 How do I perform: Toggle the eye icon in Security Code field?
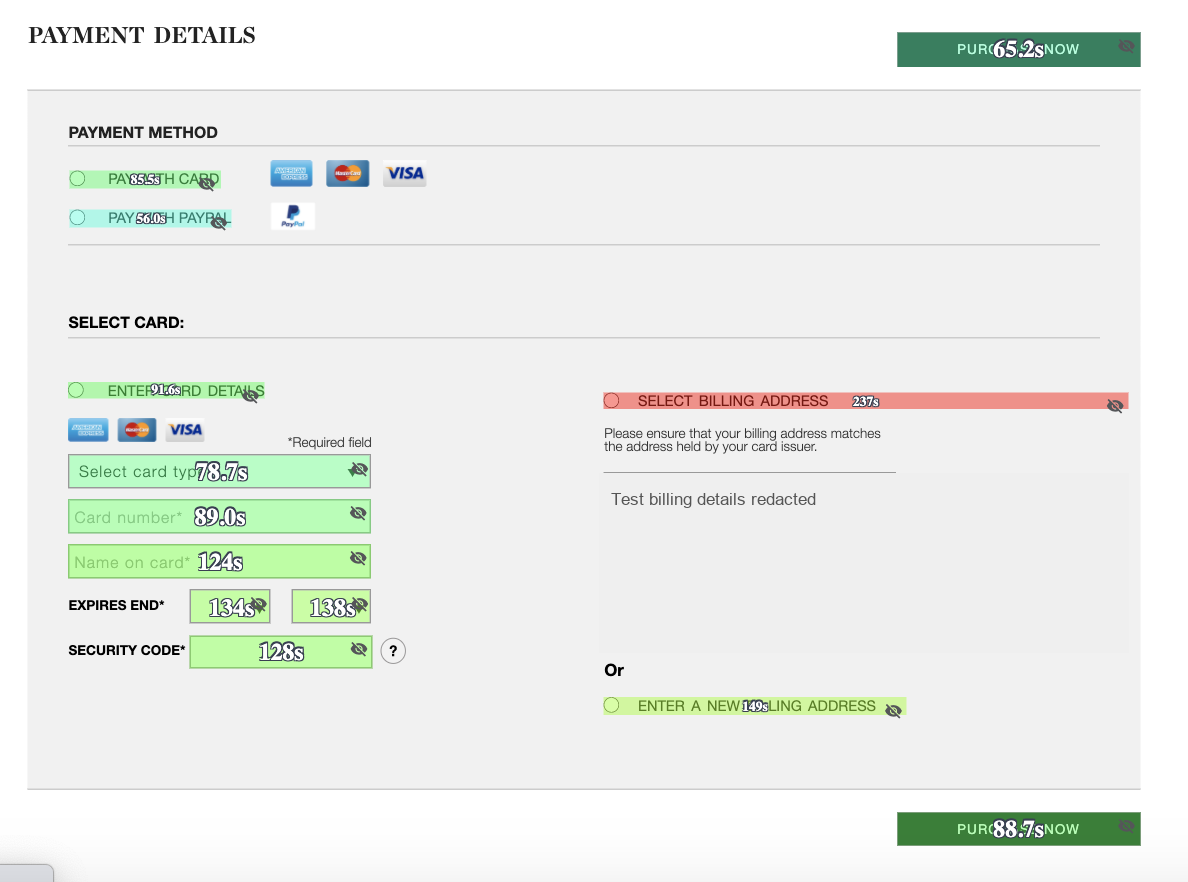pos(359,649)
